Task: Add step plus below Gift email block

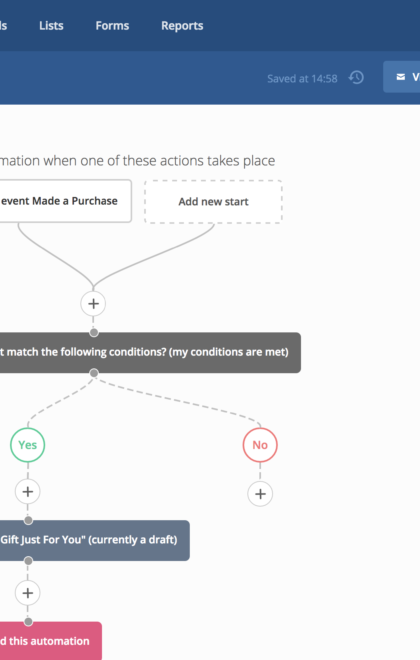Action: [28, 593]
